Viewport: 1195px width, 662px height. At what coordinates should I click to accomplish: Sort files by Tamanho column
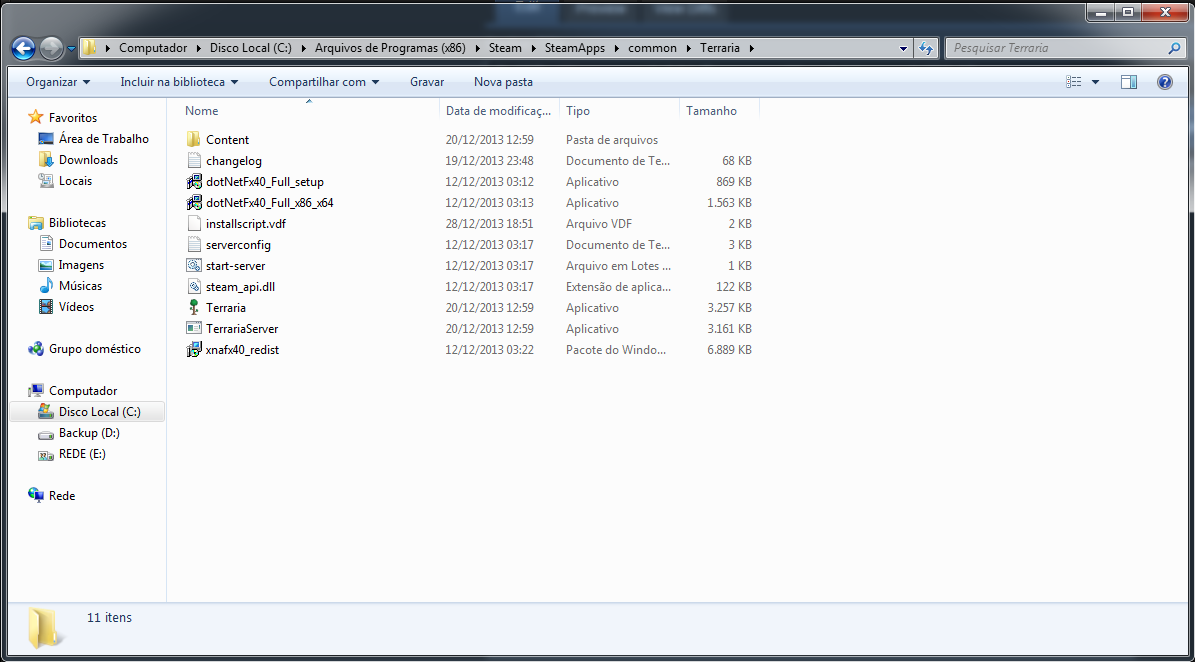coord(719,110)
